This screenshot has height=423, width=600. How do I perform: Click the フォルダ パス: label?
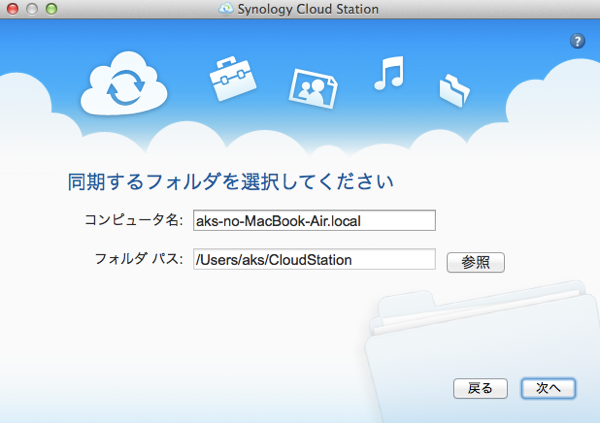[139, 259]
